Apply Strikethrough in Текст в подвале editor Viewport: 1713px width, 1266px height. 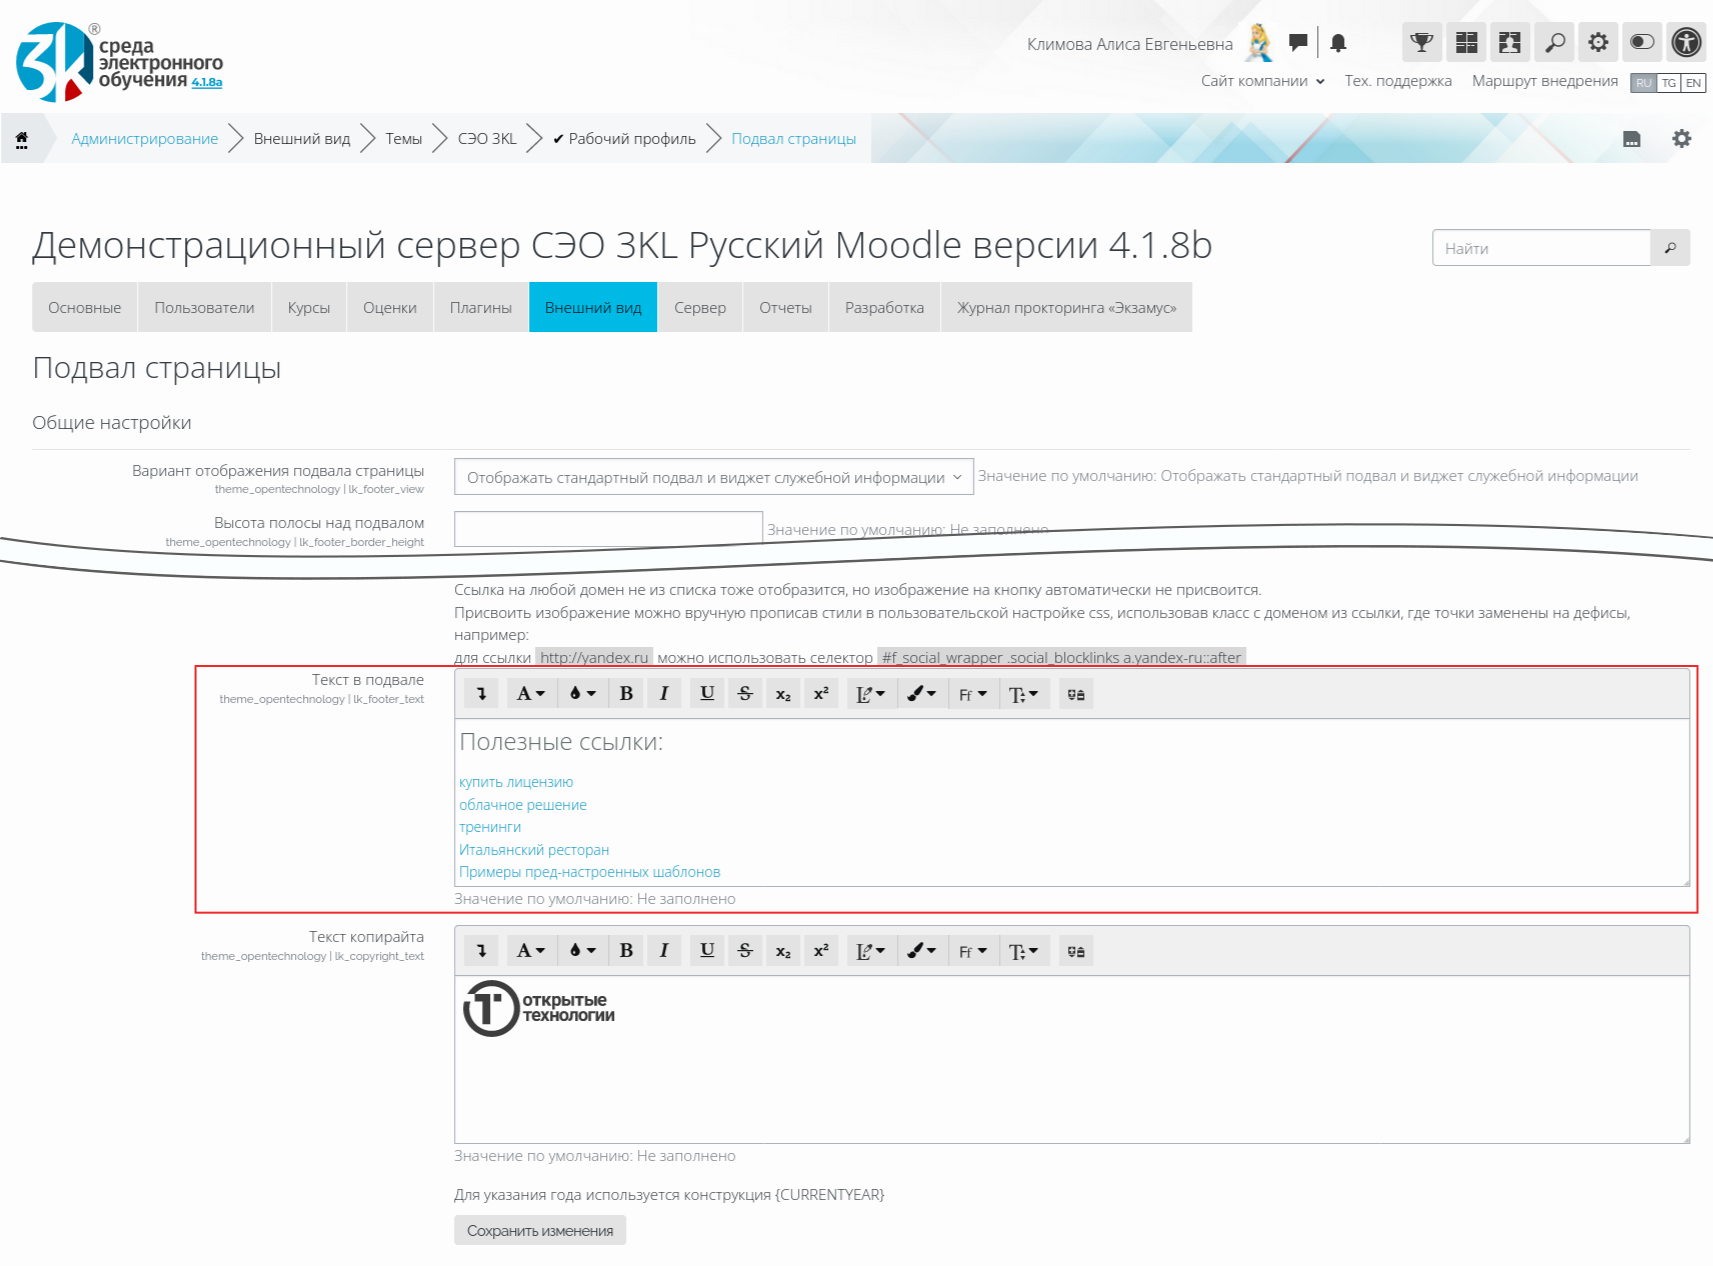click(745, 693)
